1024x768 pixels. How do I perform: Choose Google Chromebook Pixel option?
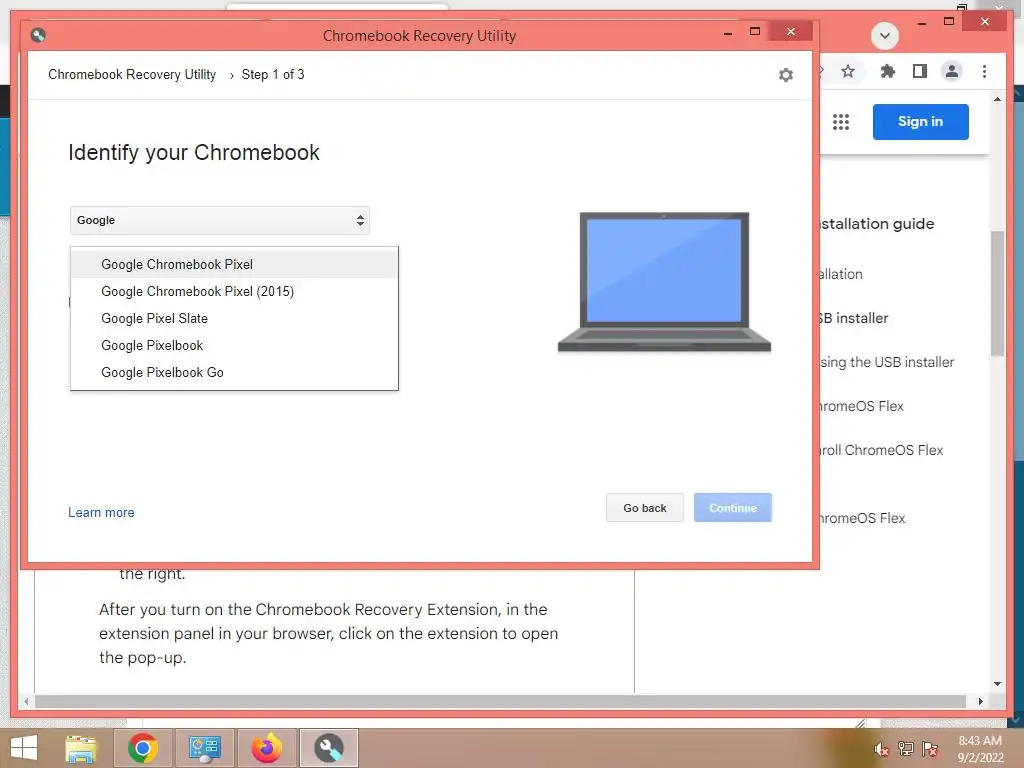tap(234, 264)
